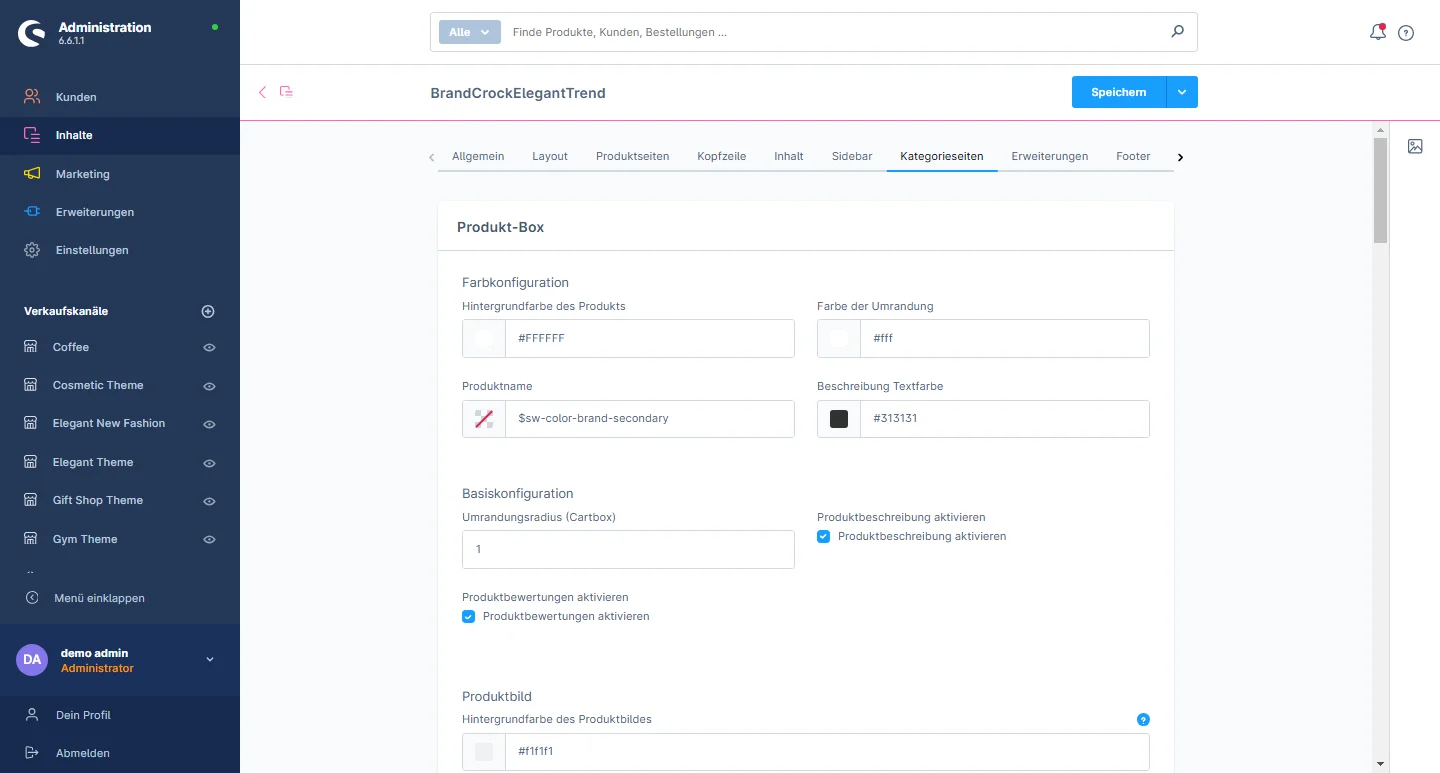The height and width of the screenshot is (773, 1440).
Task: Click the Umrandungsradius (Cartbox) input field
Action: (x=628, y=550)
